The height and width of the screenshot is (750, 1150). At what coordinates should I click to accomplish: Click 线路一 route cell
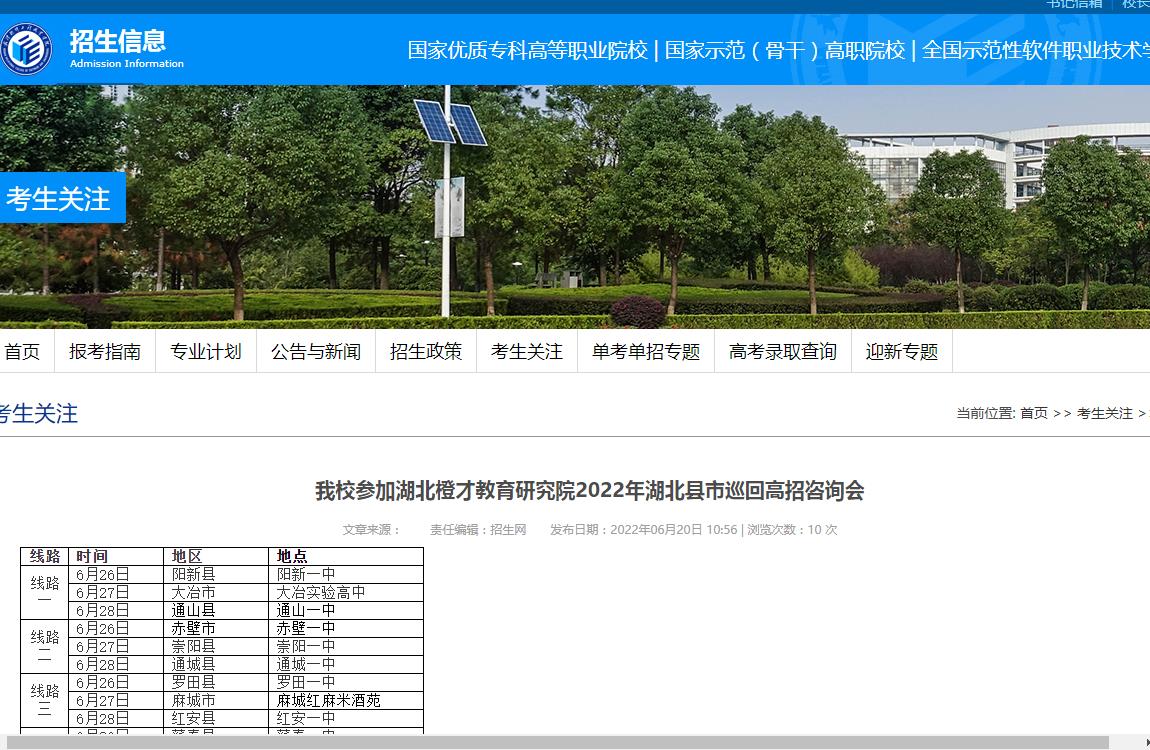[45, 592]
